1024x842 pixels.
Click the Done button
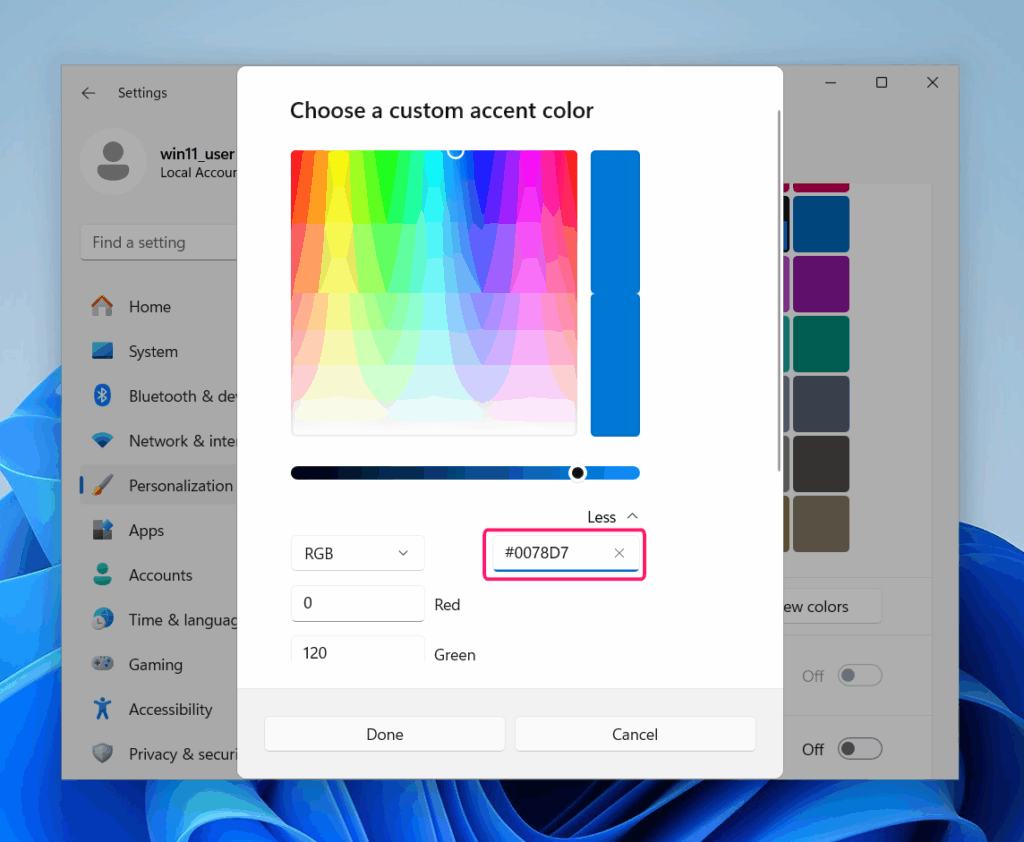385,734
